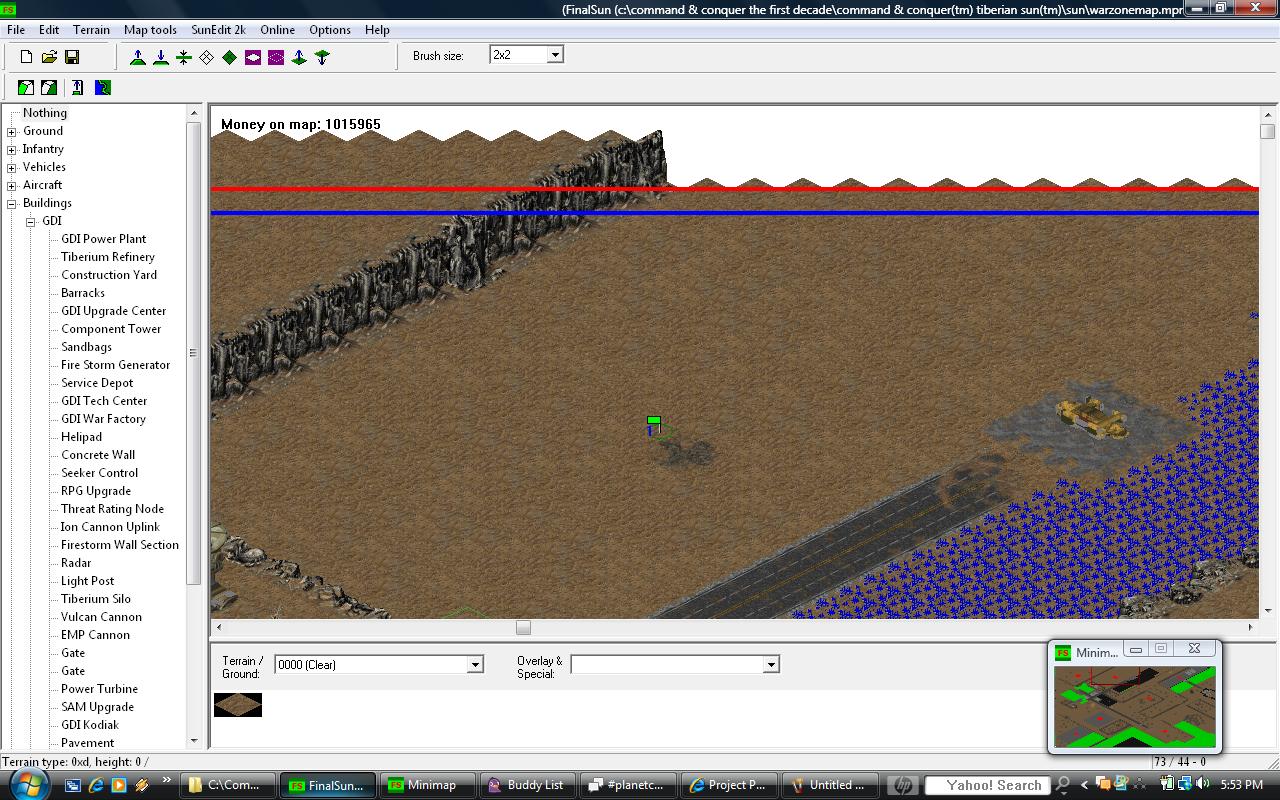The width and height of the screenshot is (1280, 800).
Task: Select Construction Yard building
Action: coord(109,275)
